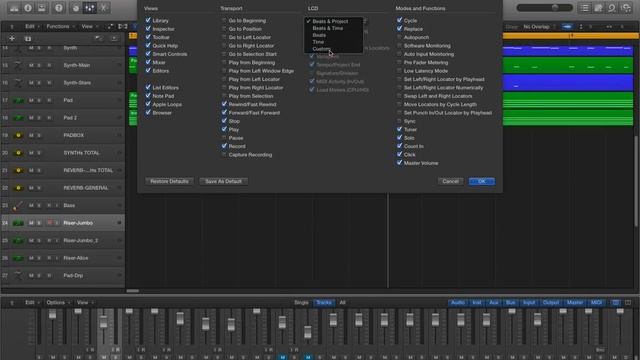This screenshot has width=640, height=360.
Task: Toggle the Show Flex button in tracks menu bar
Action: click(x=122, y=27)
